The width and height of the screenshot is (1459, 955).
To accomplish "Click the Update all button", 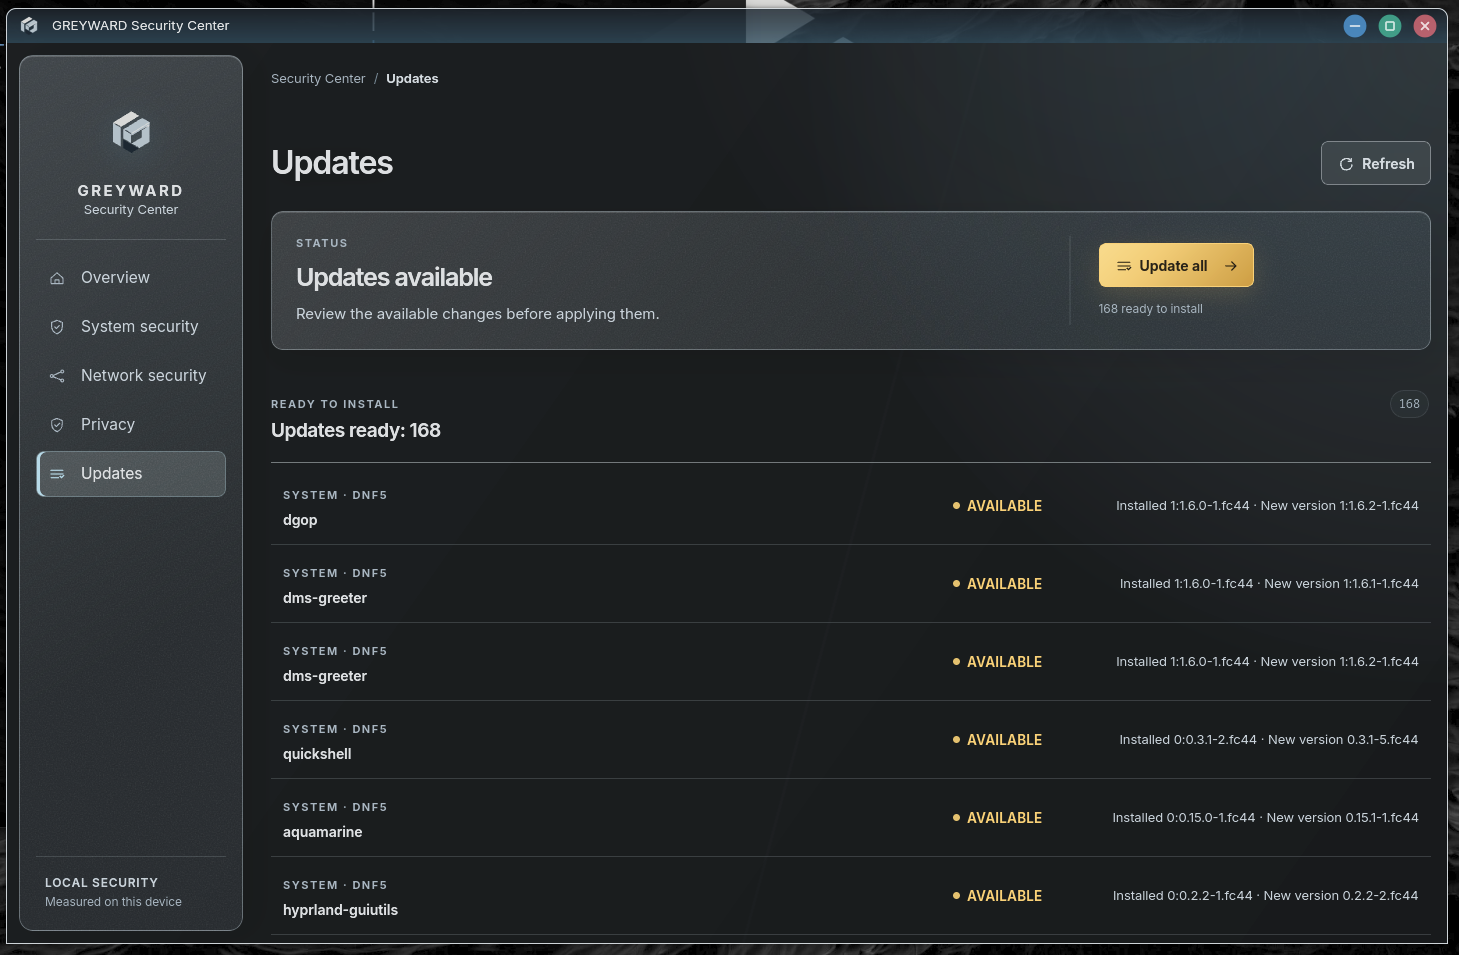I will (1176, 266).
